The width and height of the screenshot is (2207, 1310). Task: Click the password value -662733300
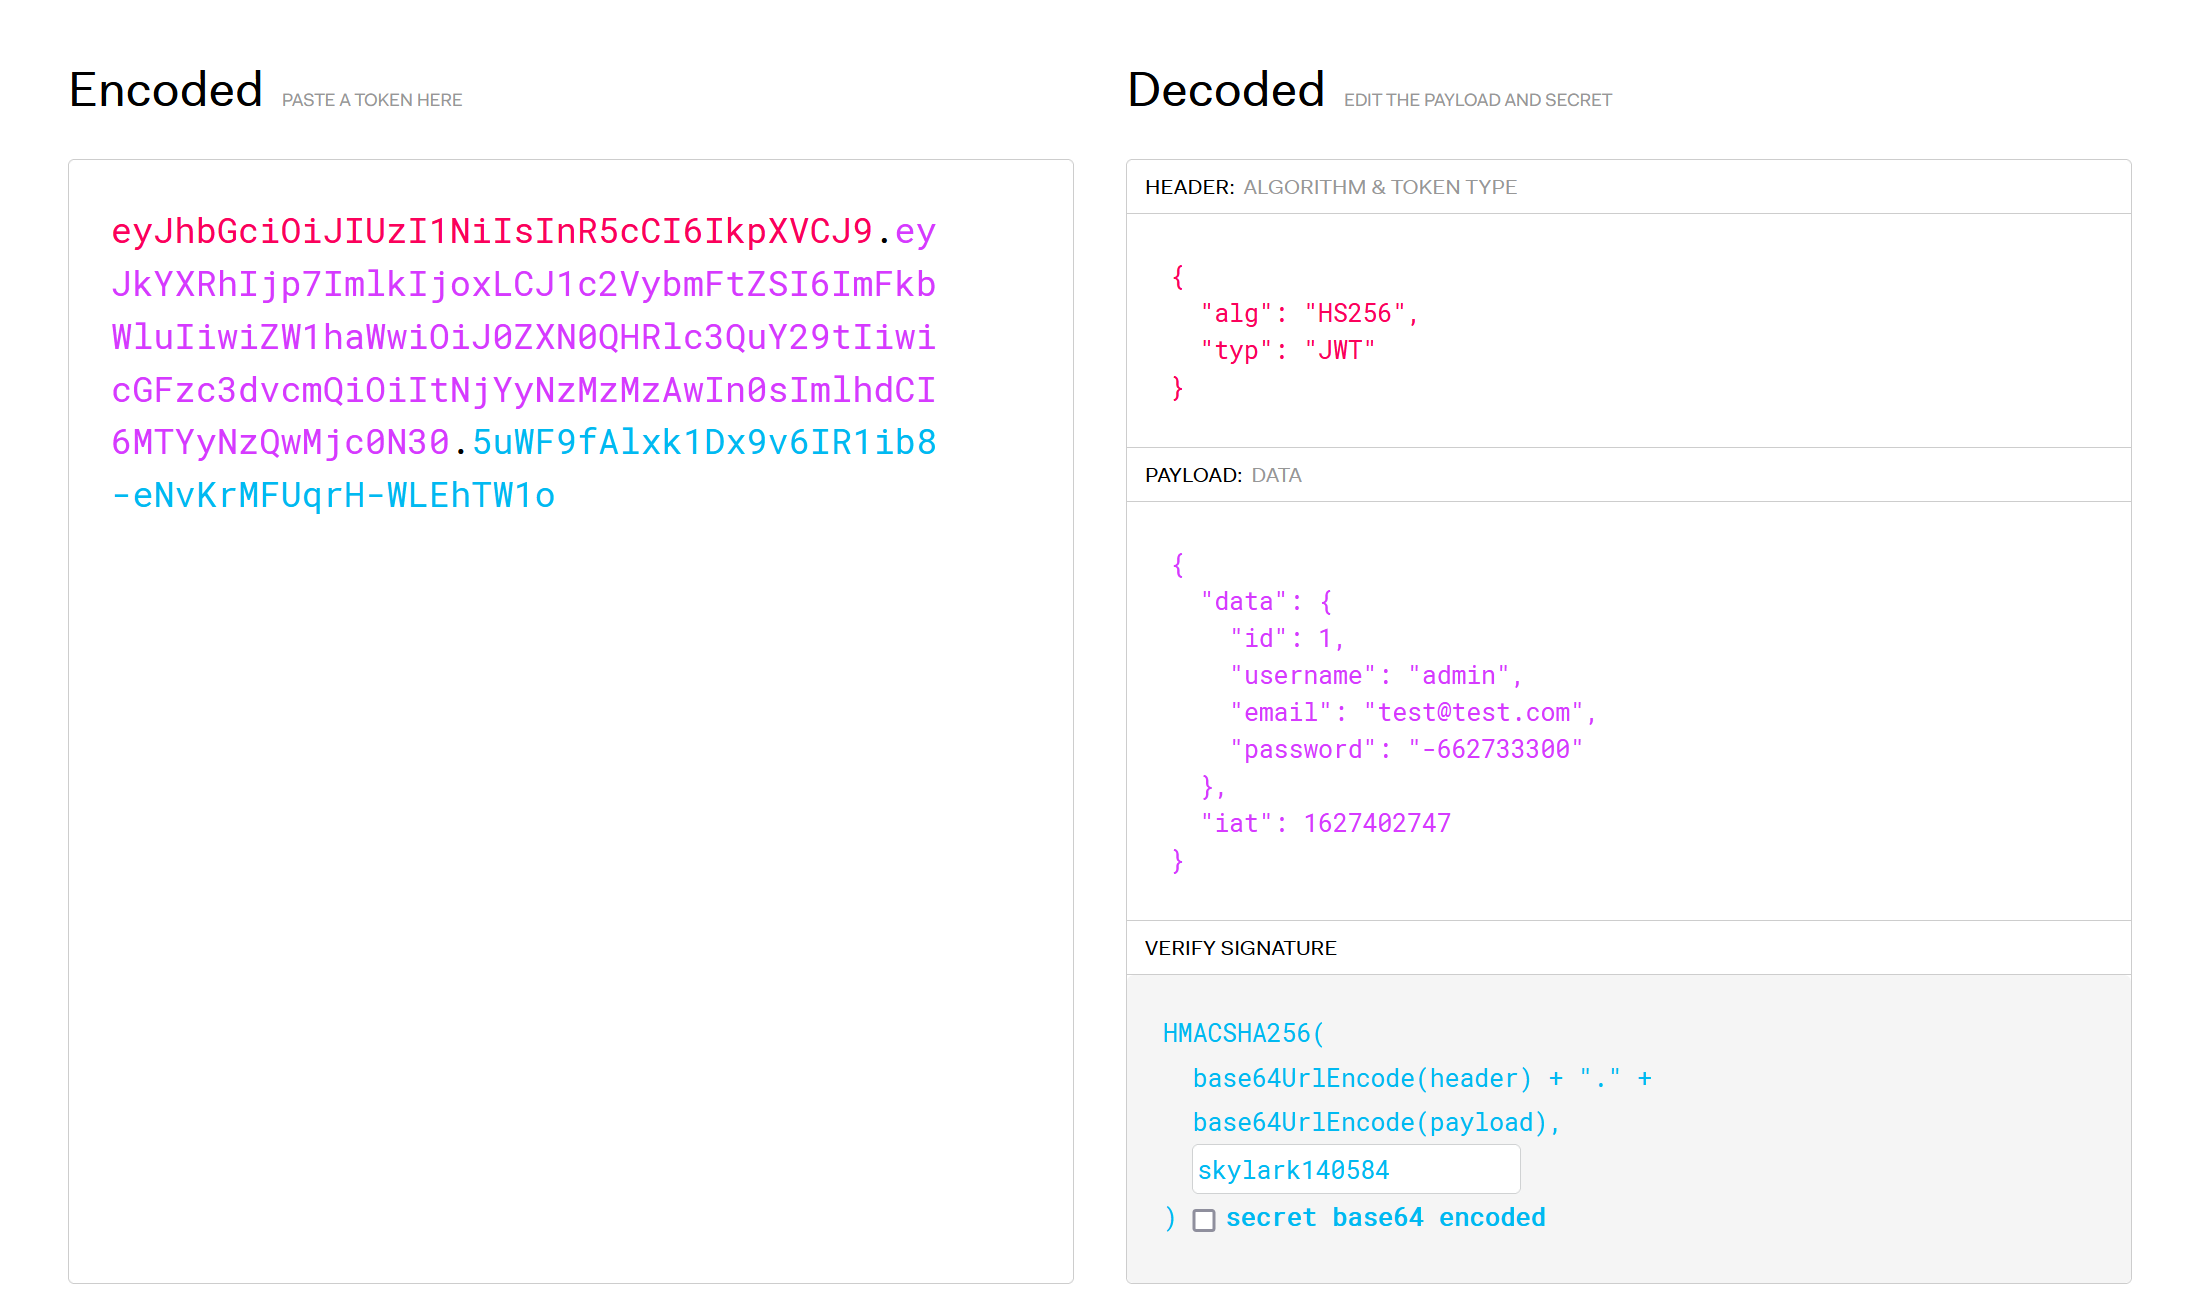[1495, 750]
